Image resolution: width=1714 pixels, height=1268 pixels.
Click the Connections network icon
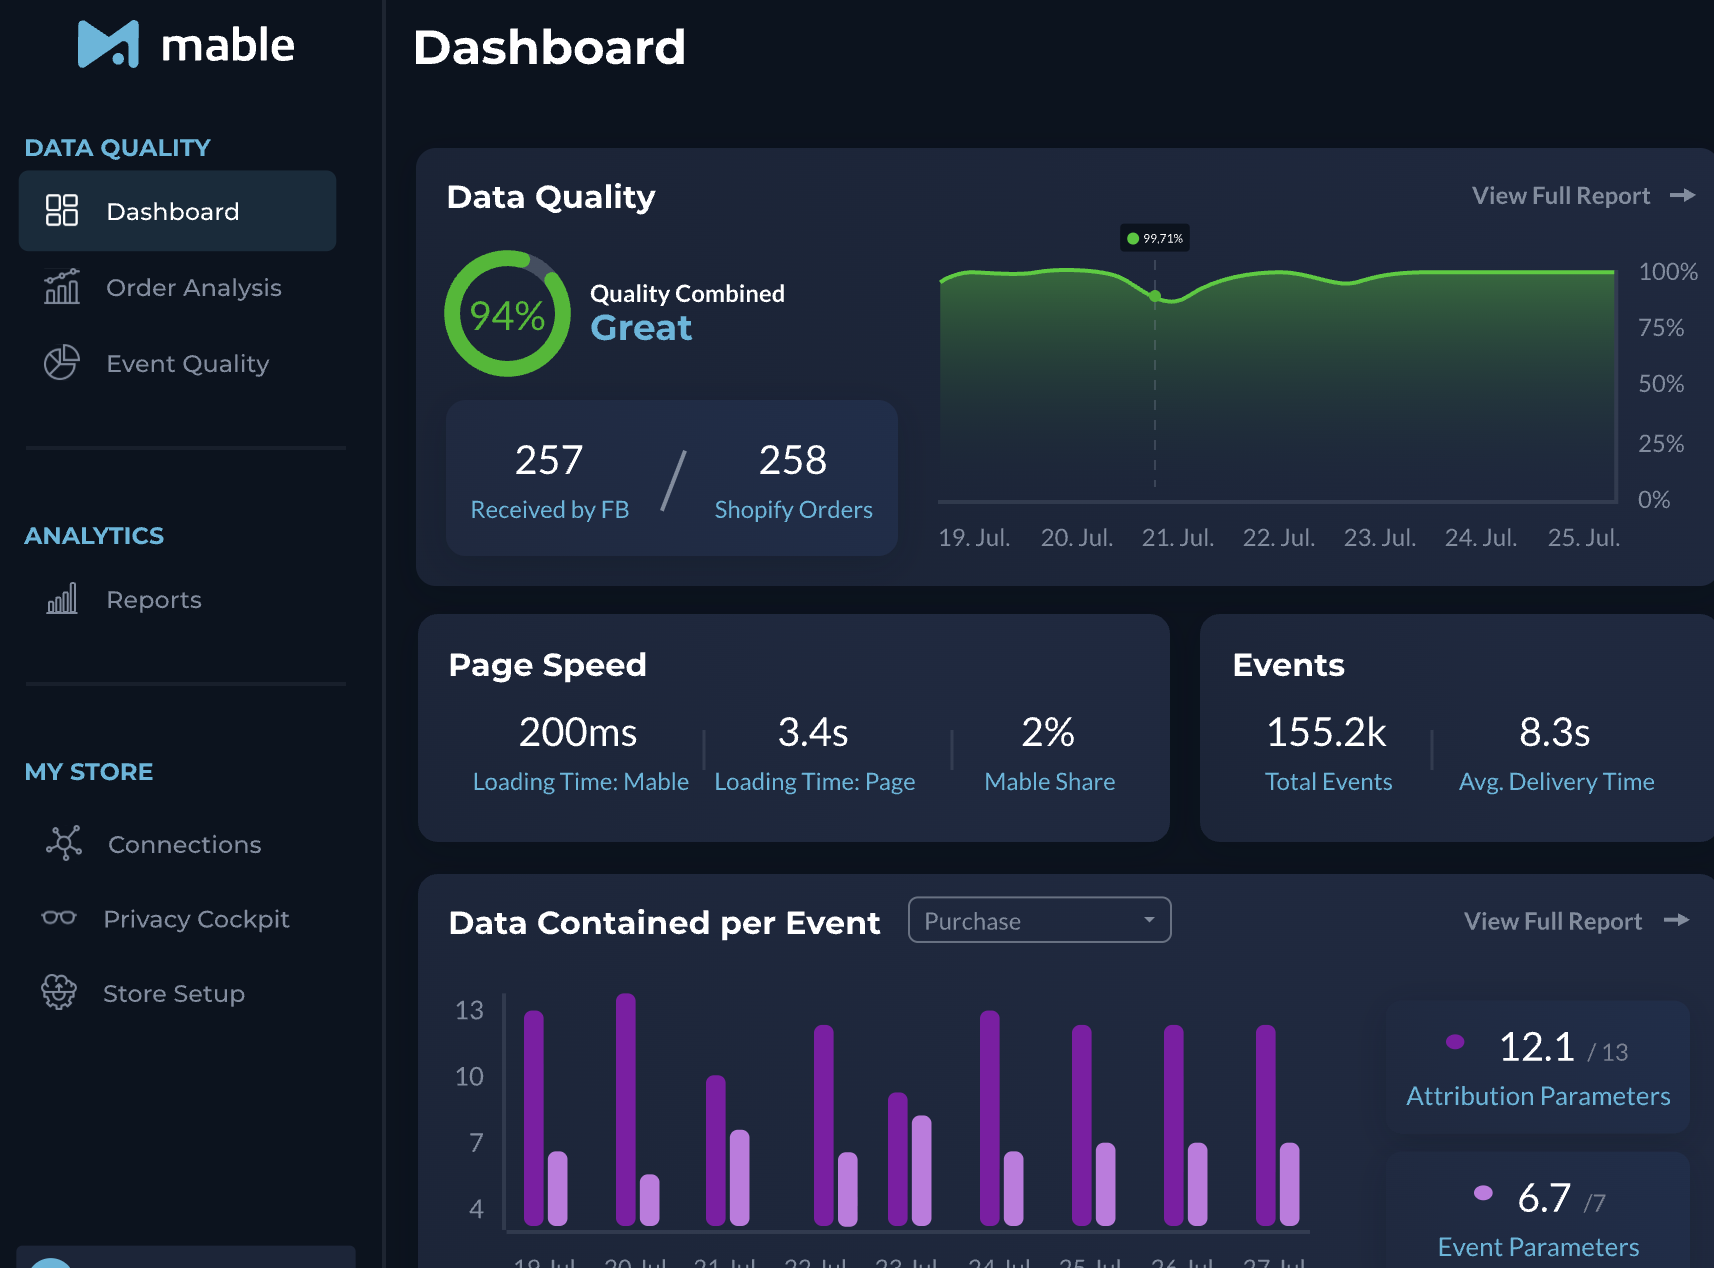[x=64, y=844]
